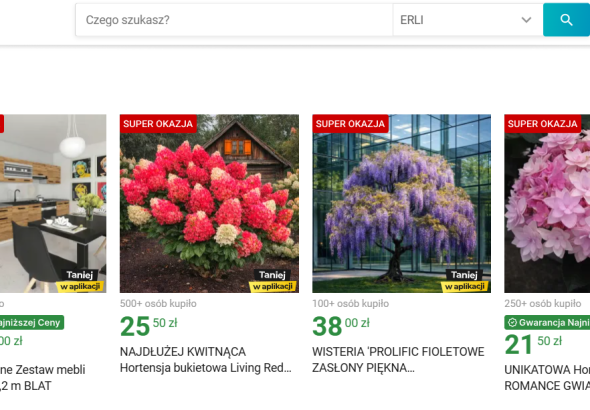Open 'Zestaw mebli' product title link
The height and width of the screenshot is (410, 590).
(x=43, y=378)
